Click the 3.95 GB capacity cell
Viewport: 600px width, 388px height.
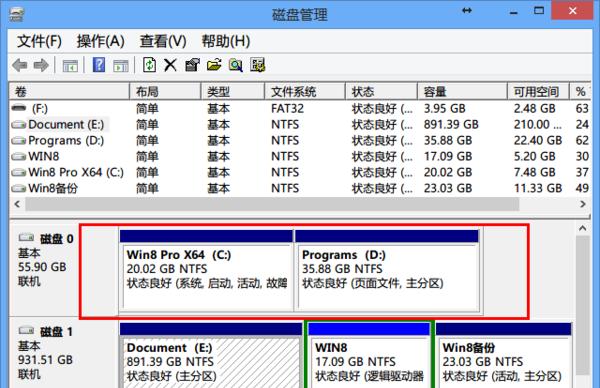444,109
